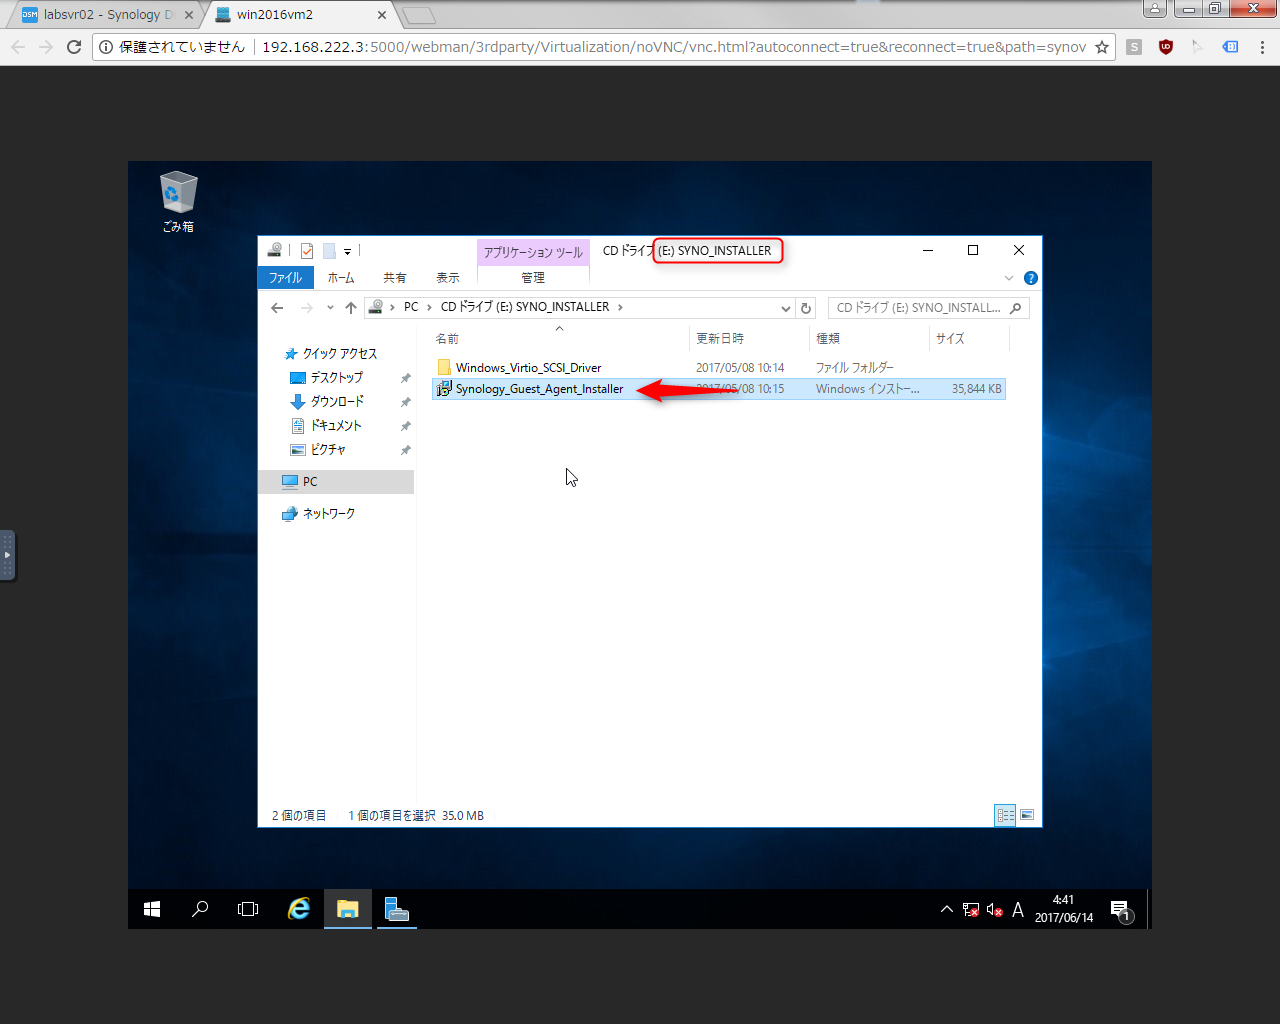
Task: Open recent locations dropdown arrow
Action: [x=330, y=308]
